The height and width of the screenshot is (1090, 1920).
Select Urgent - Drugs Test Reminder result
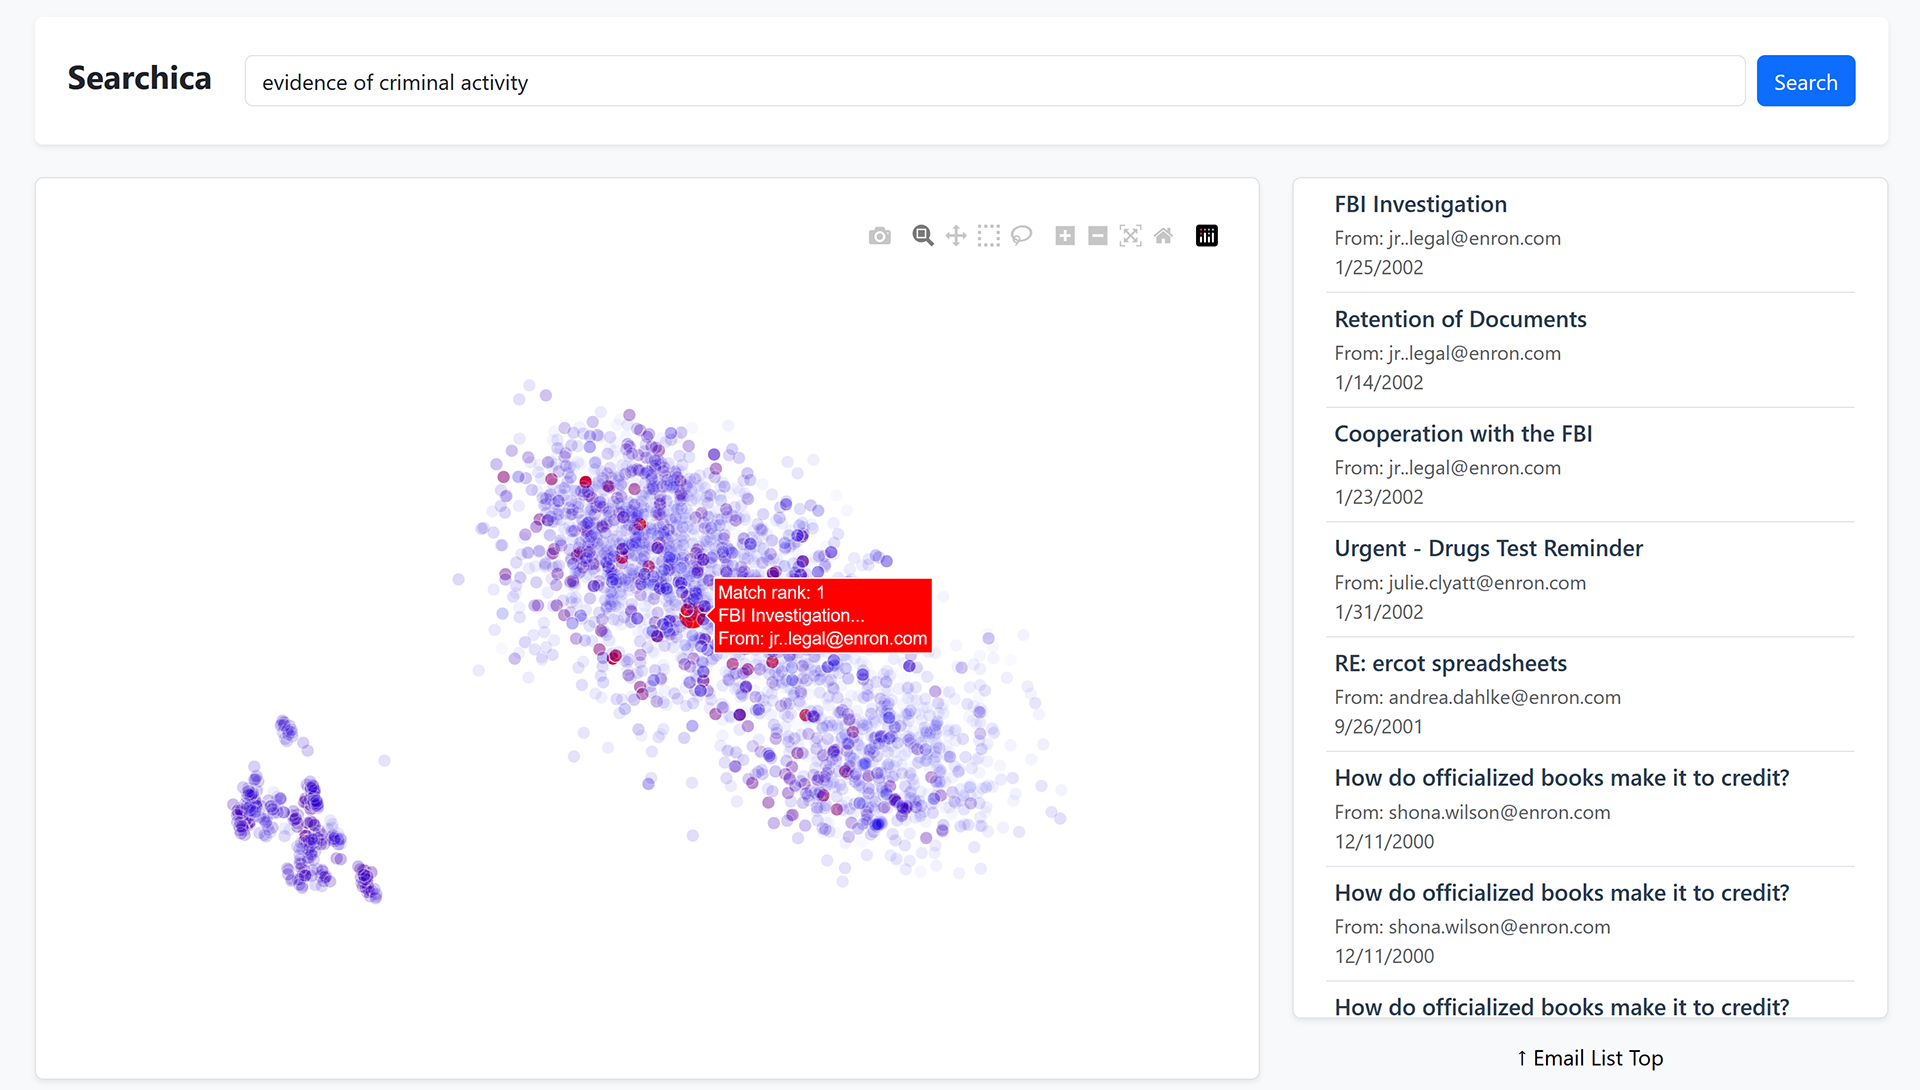click(x=1488, y=548)
